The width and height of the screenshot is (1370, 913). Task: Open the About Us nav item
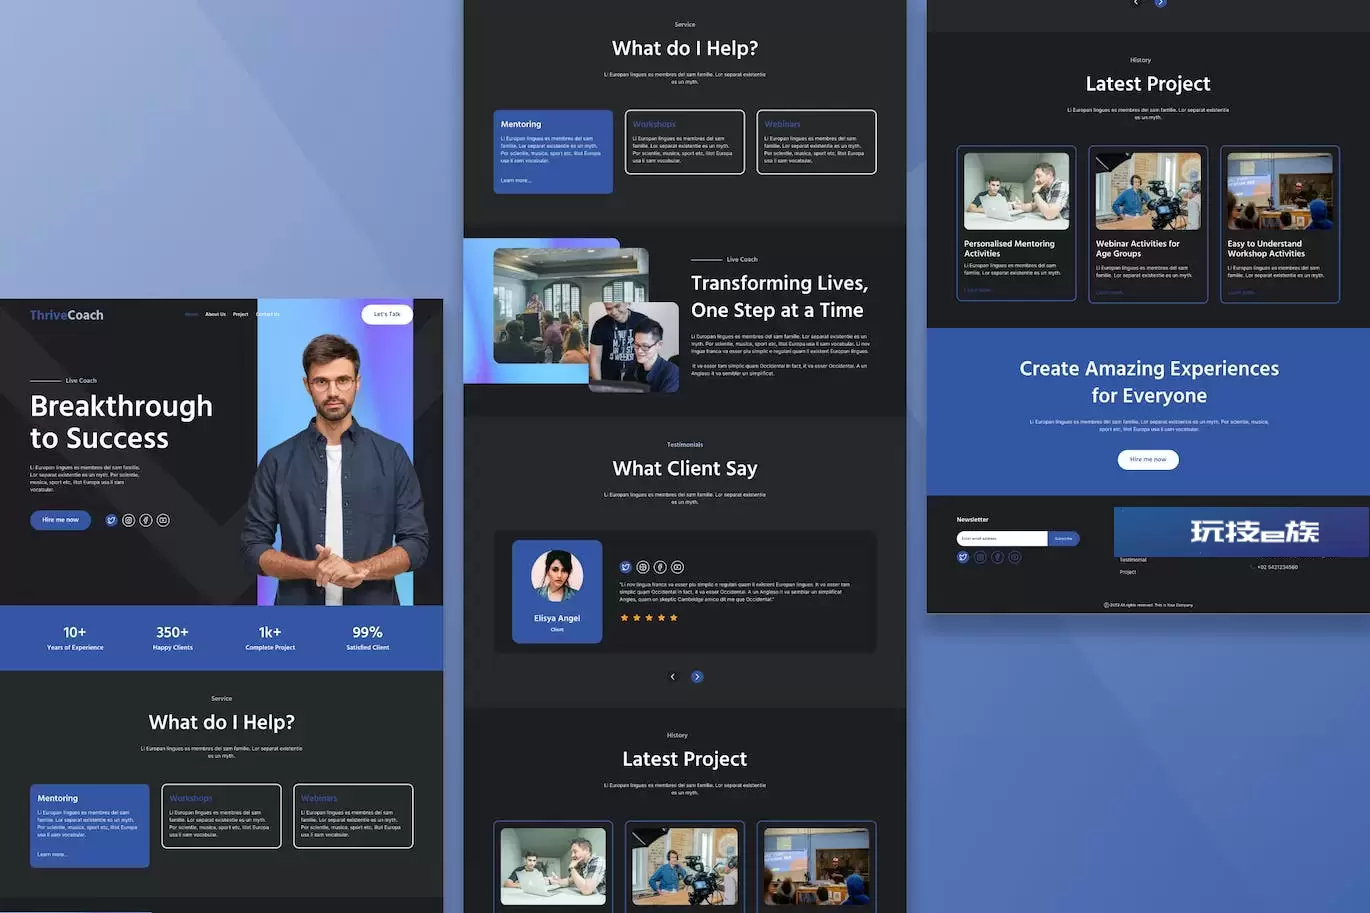click(215, 314)
